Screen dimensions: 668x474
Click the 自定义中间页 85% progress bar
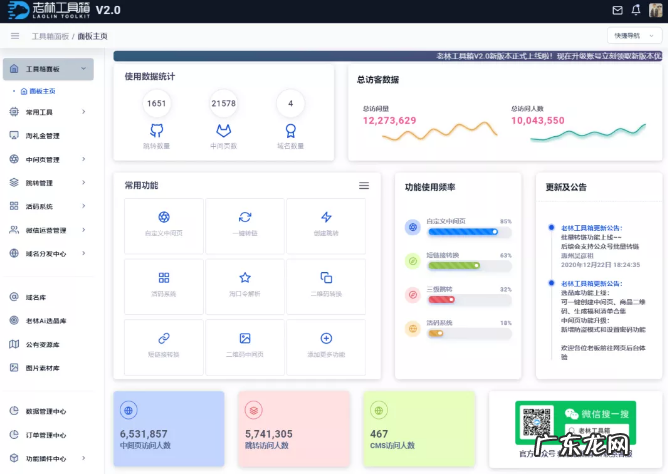tap(469, 232)
